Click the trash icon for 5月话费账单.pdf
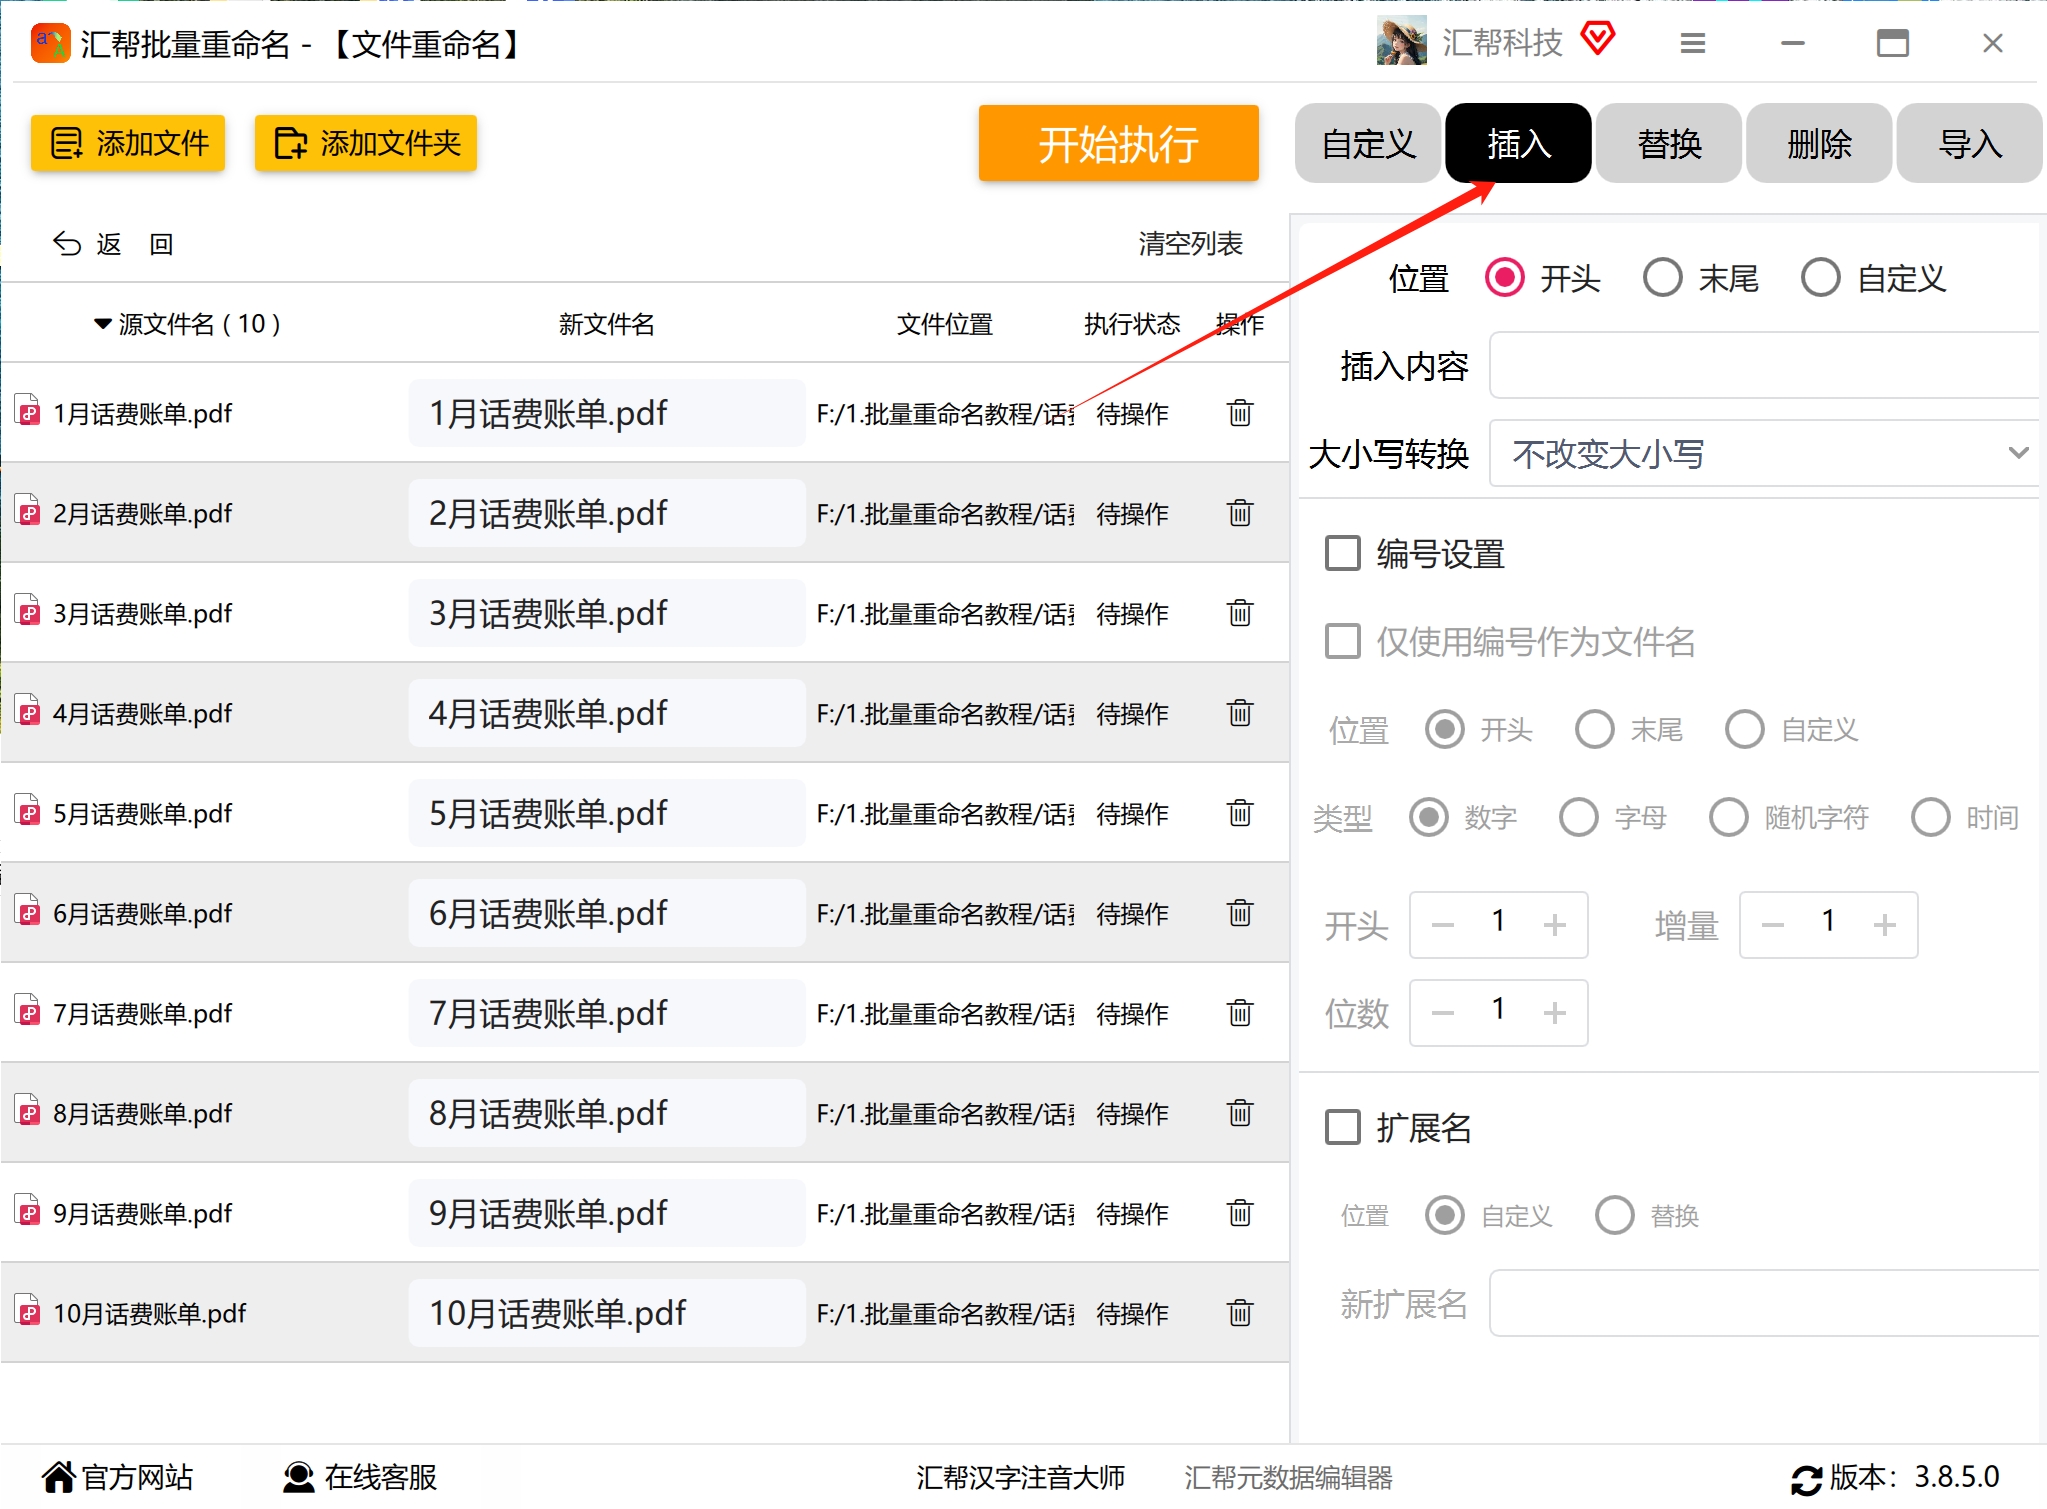 [1240, 813]
